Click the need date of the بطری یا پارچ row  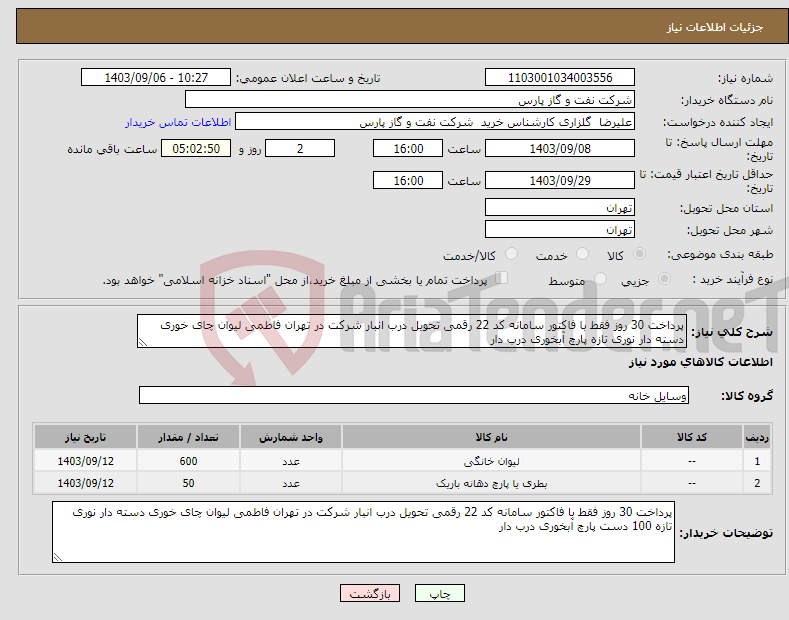[x=86, y=483]
